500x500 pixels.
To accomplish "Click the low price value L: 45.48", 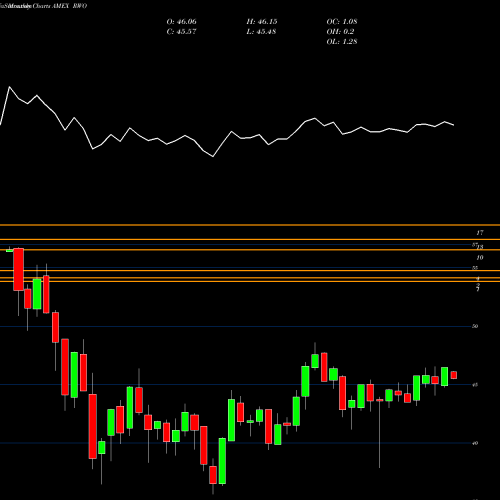I will click(262, 32).
